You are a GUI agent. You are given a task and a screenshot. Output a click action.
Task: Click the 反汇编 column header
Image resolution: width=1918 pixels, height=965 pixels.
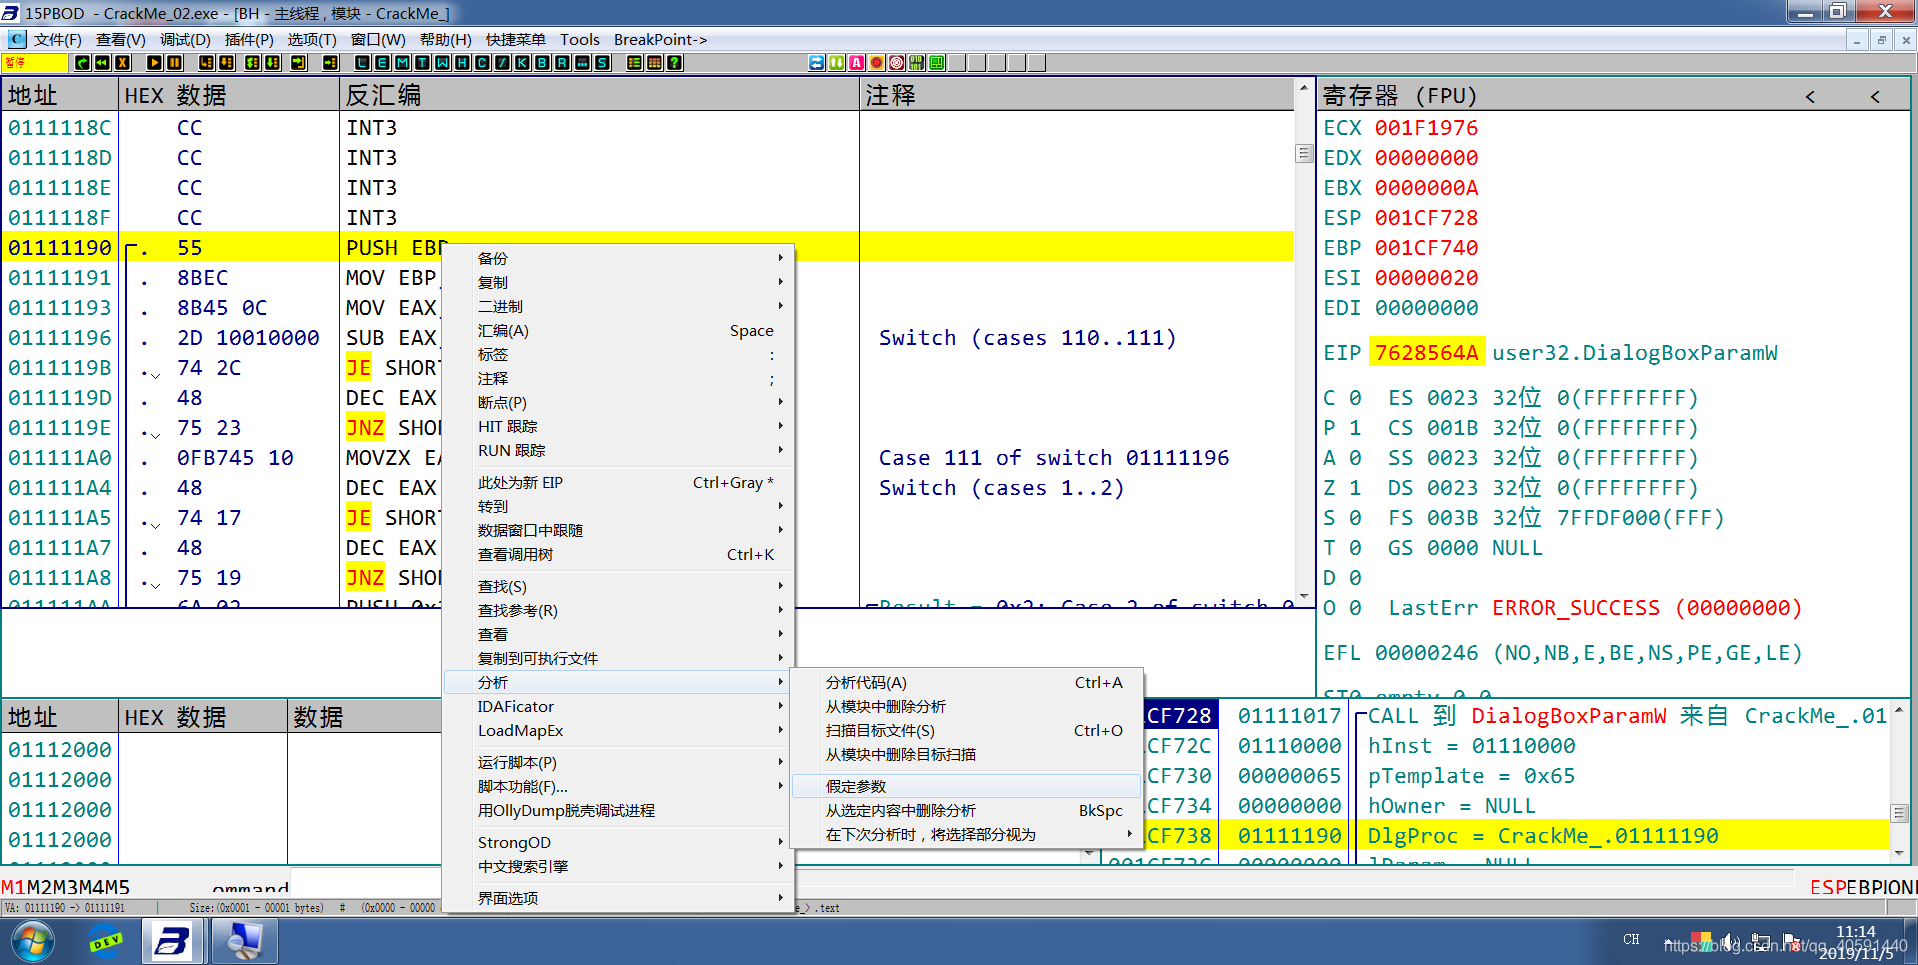(x=599, y=95)
